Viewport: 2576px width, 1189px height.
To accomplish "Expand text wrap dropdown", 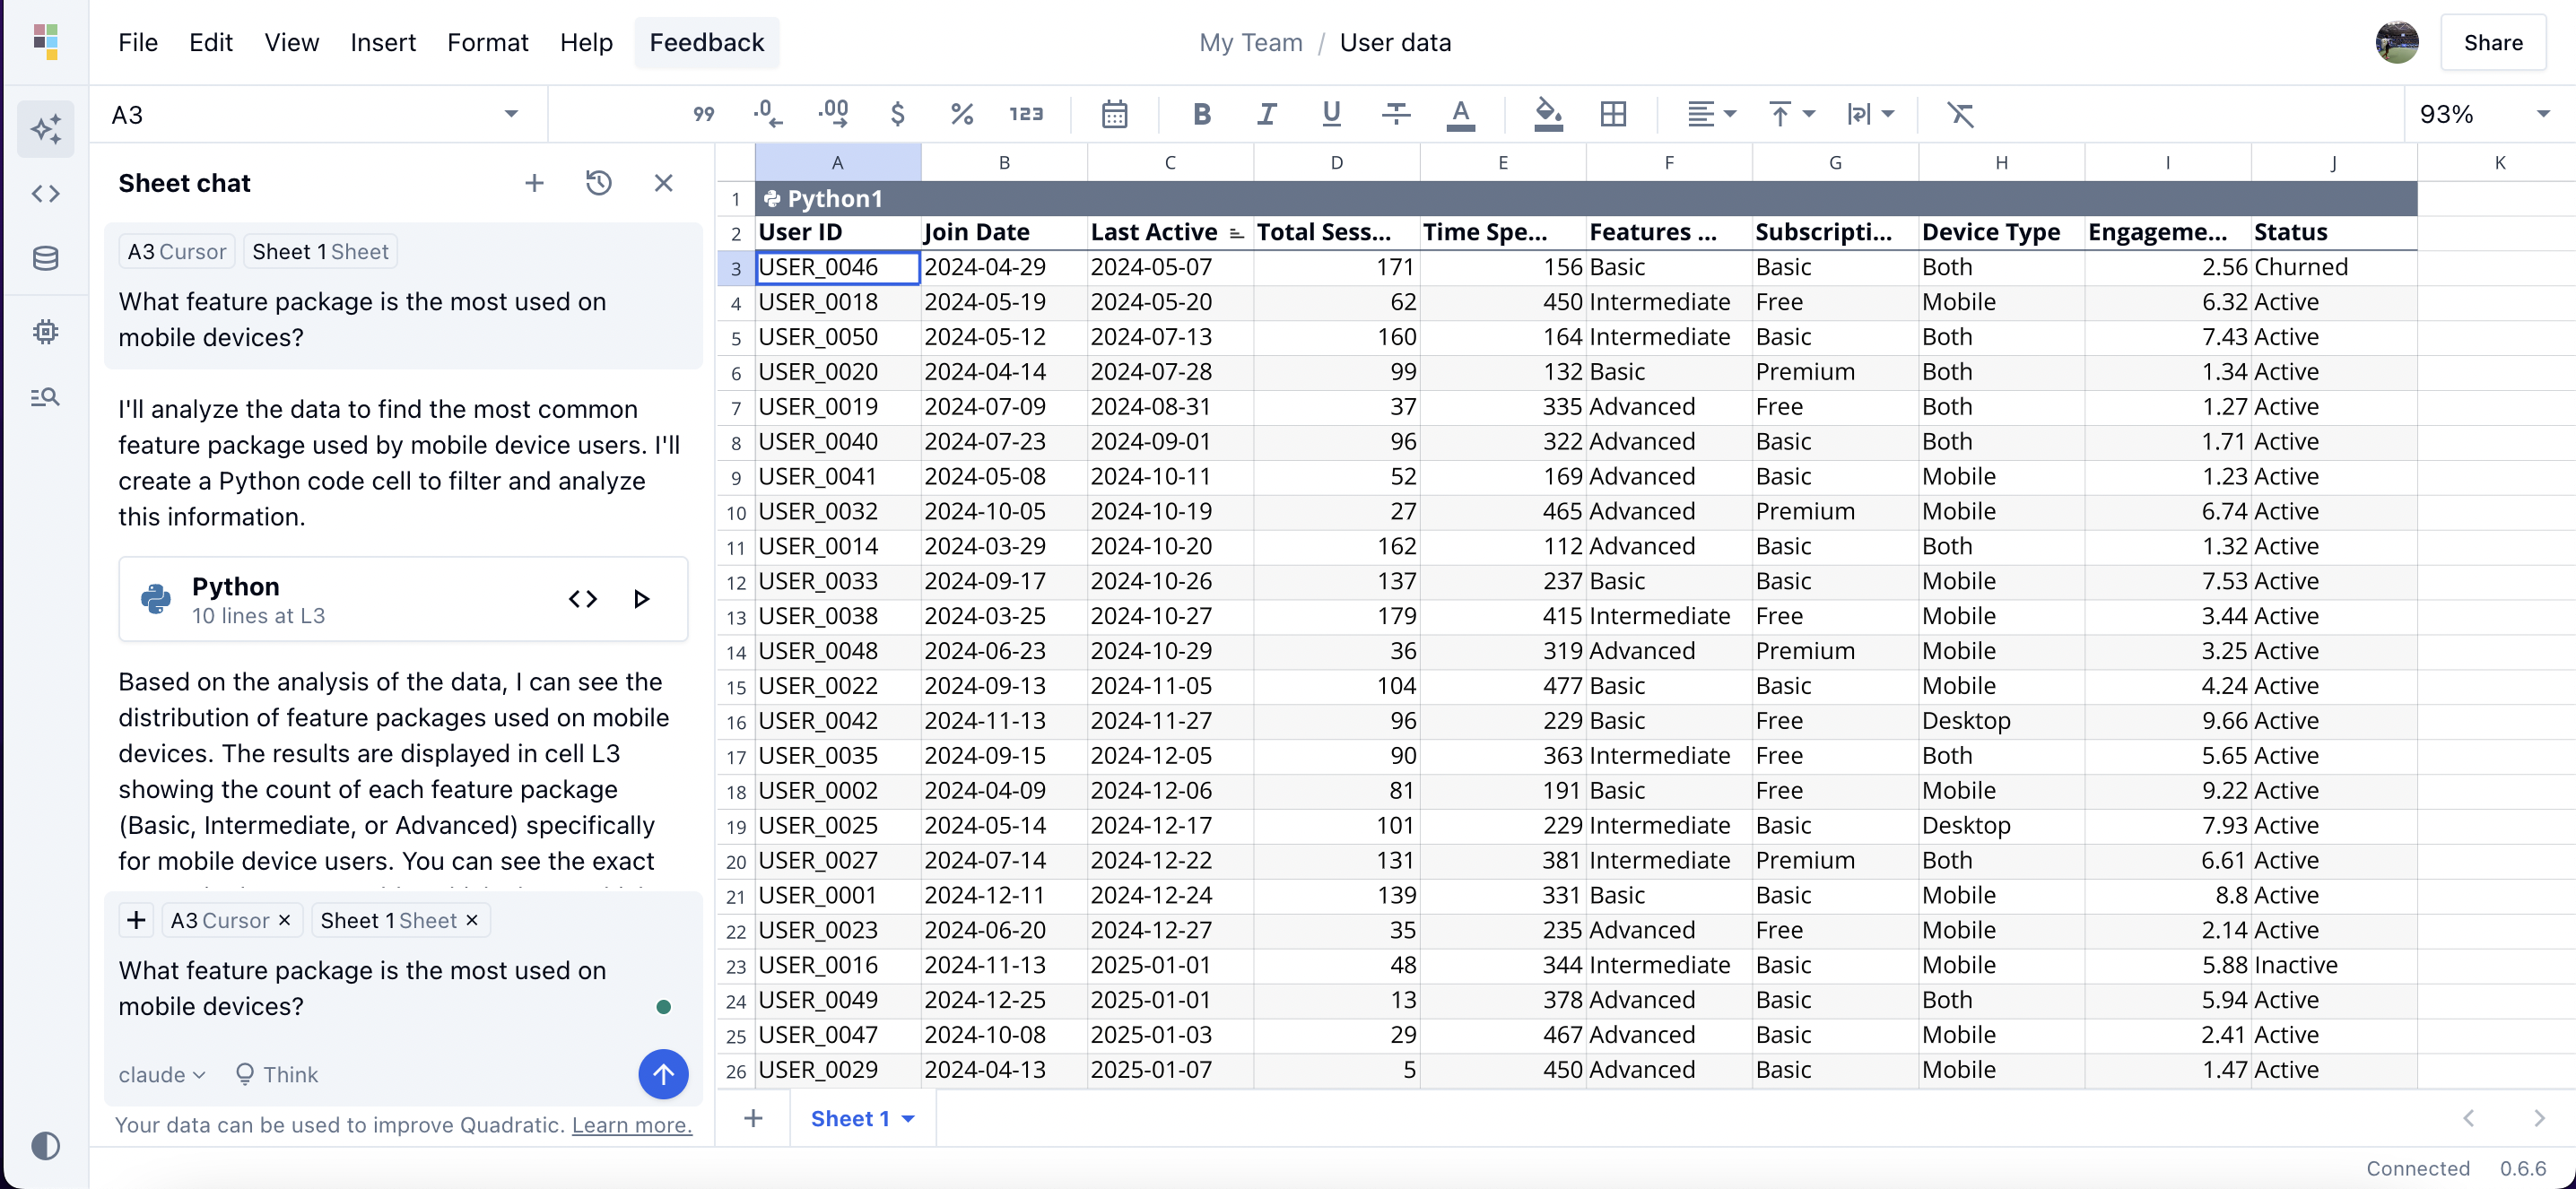I will (x=1870, y=114).
